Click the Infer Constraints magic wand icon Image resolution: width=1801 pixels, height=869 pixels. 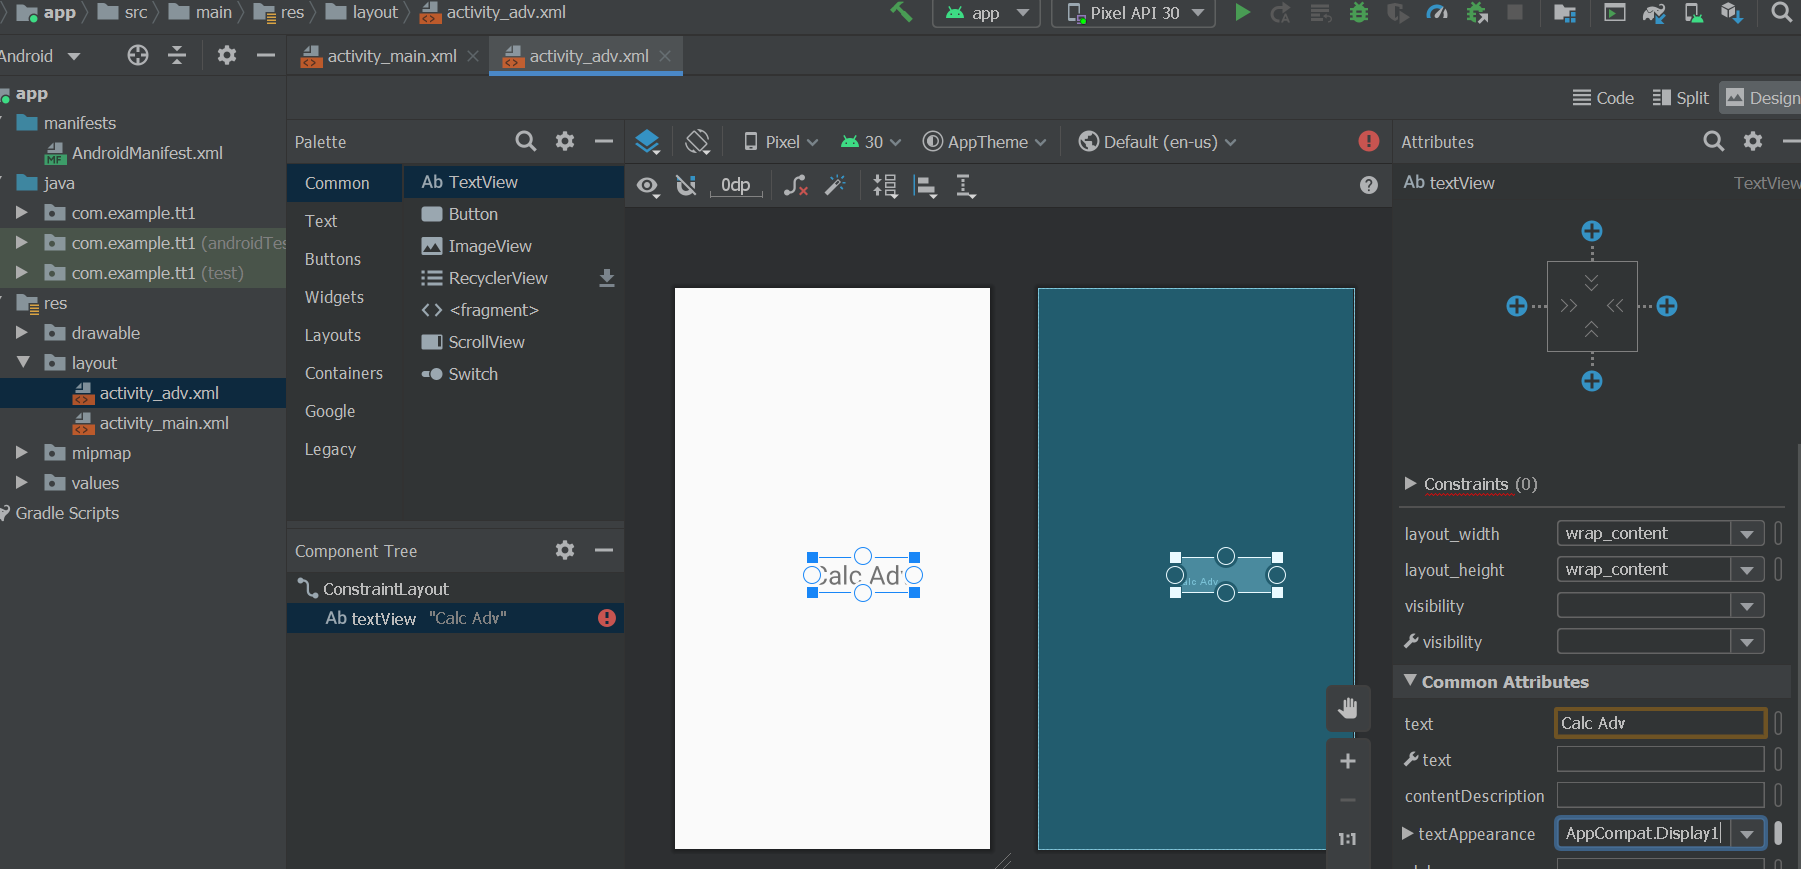(x=835, y=185)
